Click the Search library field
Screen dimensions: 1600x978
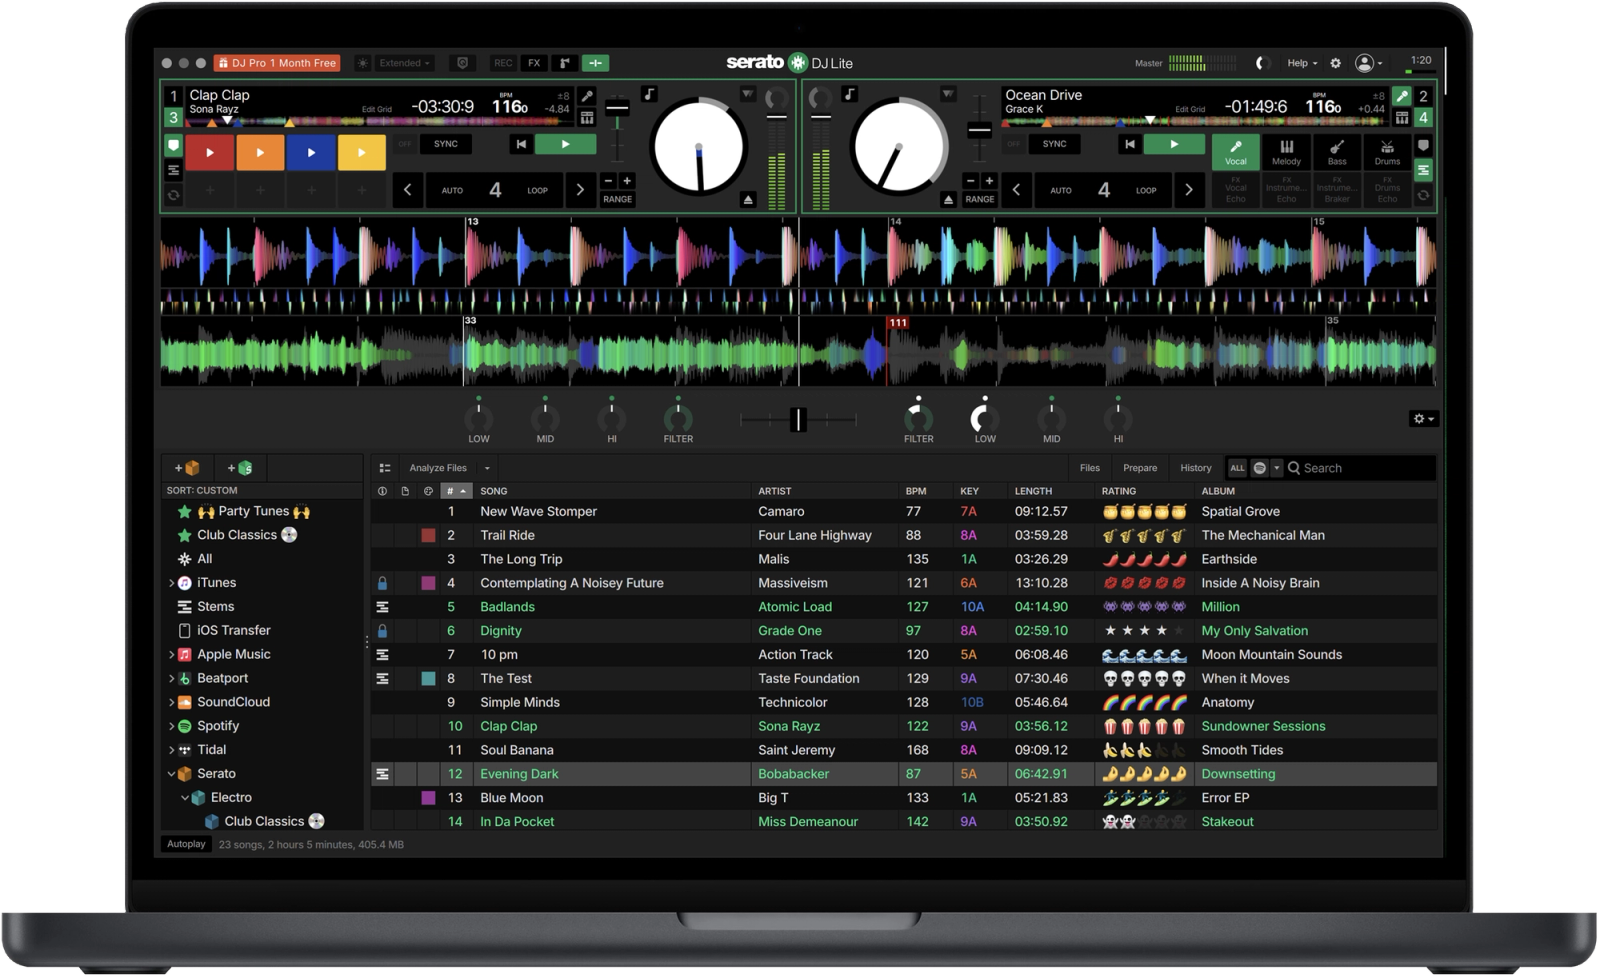tap(1361, 468)
